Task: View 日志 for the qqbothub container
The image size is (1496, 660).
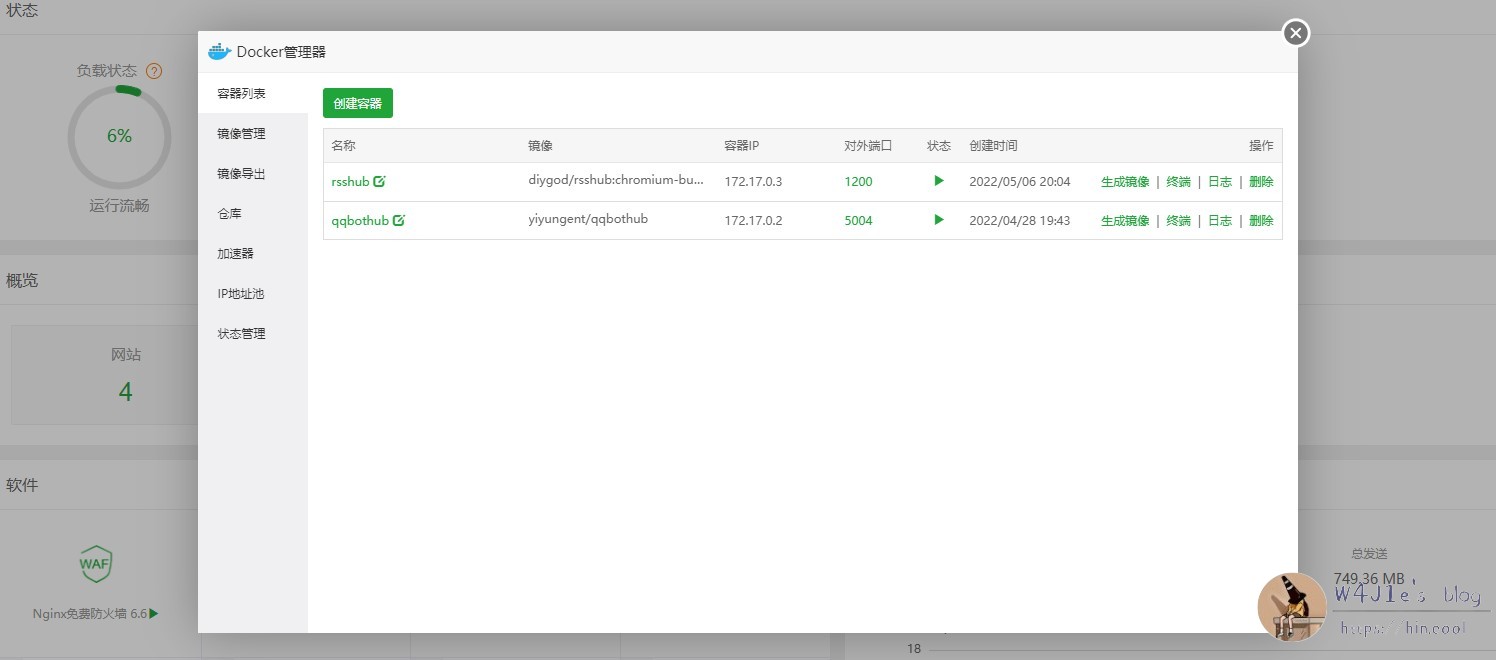Action: (1220, 220)
